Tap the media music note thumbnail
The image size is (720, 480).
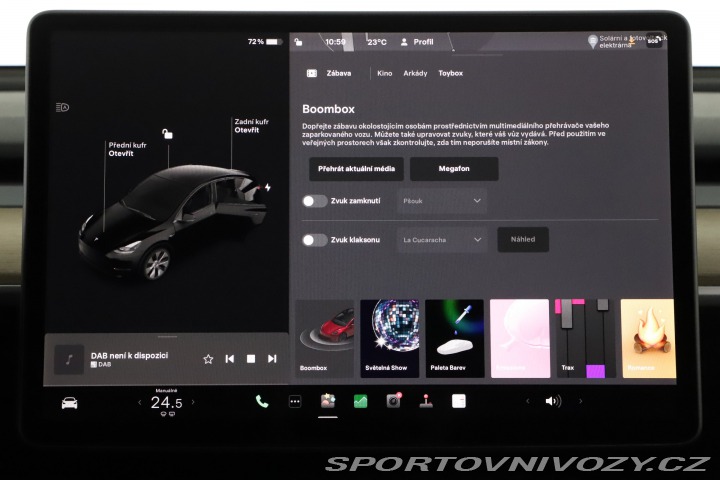[x=69, y=359]
